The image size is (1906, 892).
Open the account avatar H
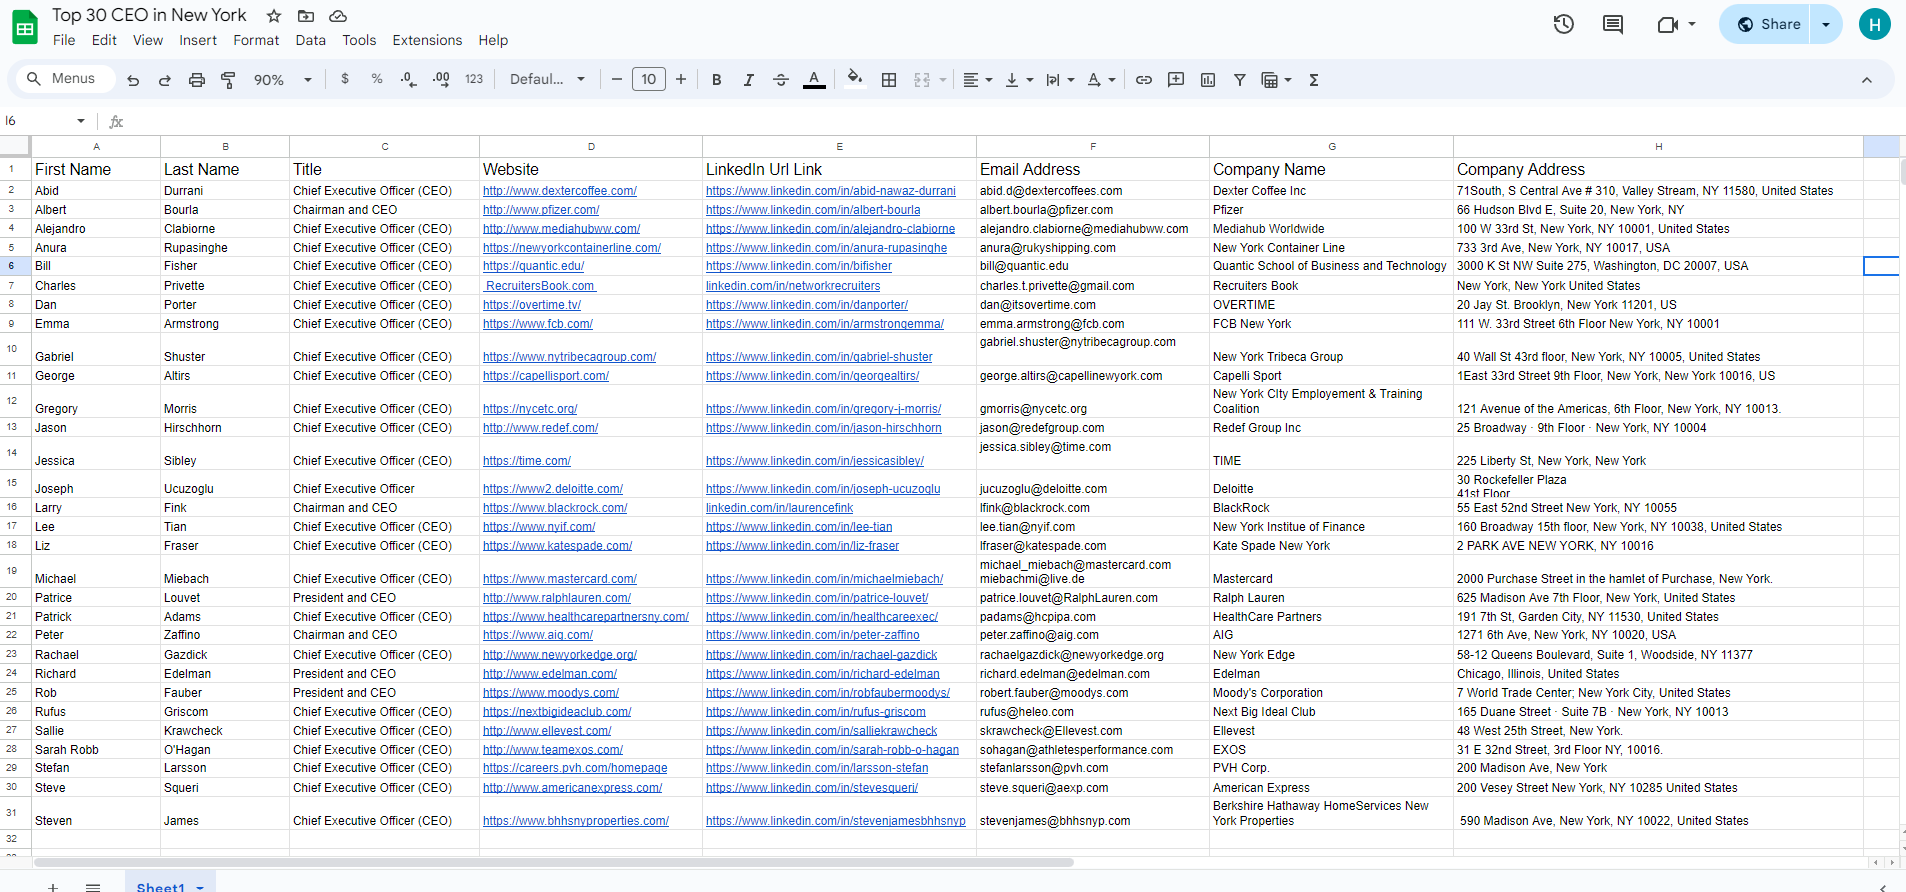pos(1875,24)
